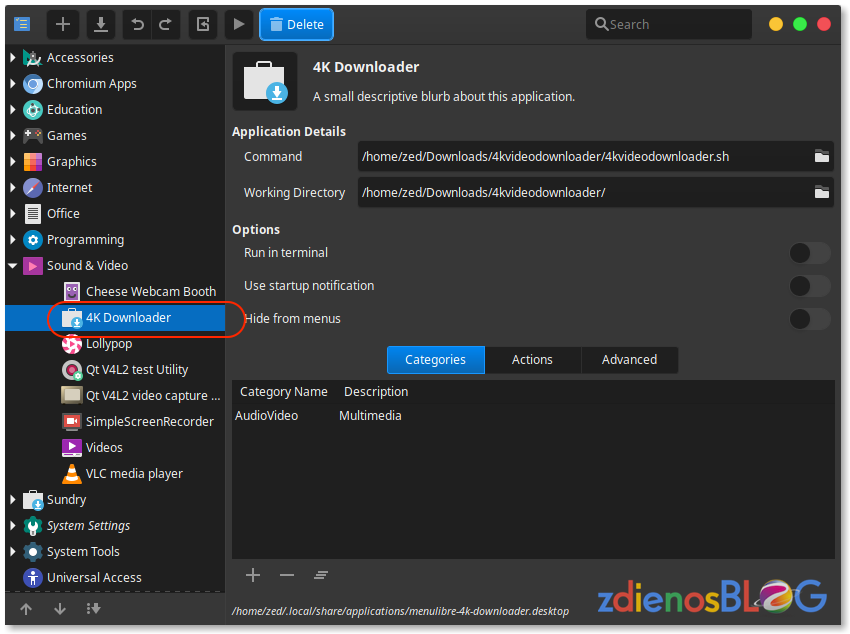Expand the Sound & Video category
Viewport: 850px width, 634px height.
click(11, 265)
